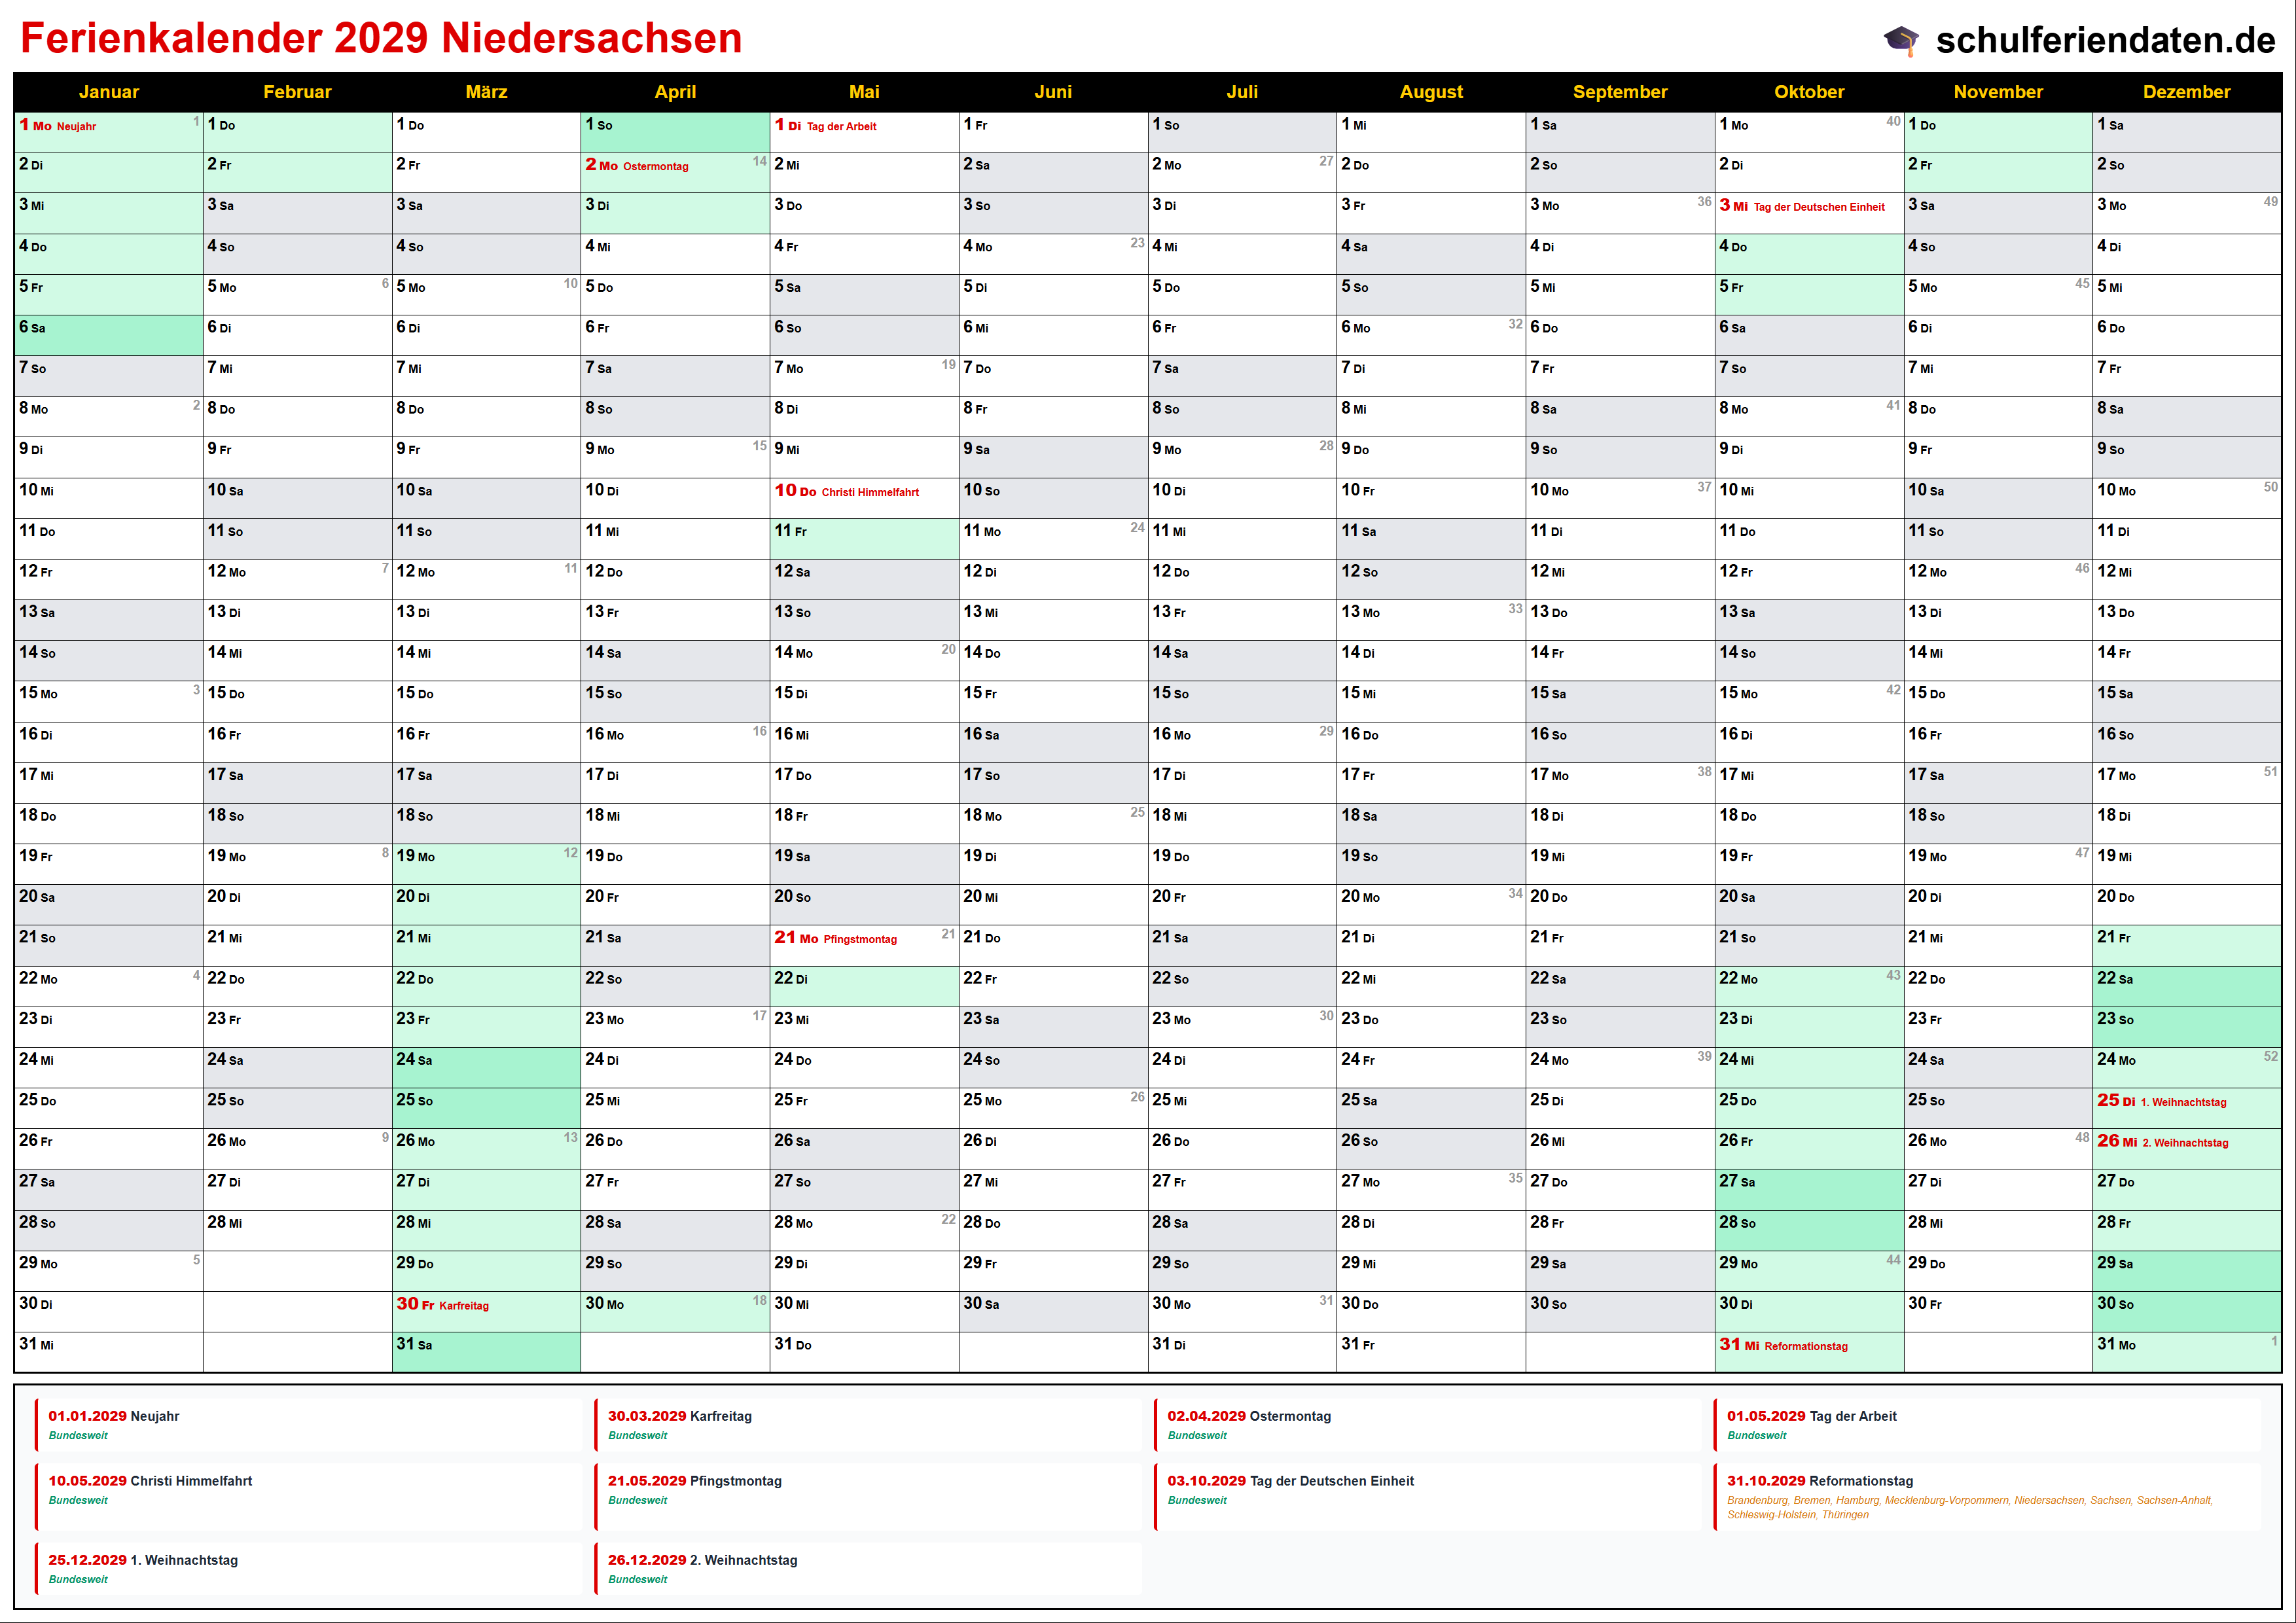The height and width of the screenshot is (1623, 2296).
Task: Click legend entry 26.12.2029 2. Weihnachtstag
Action: 702,1560
